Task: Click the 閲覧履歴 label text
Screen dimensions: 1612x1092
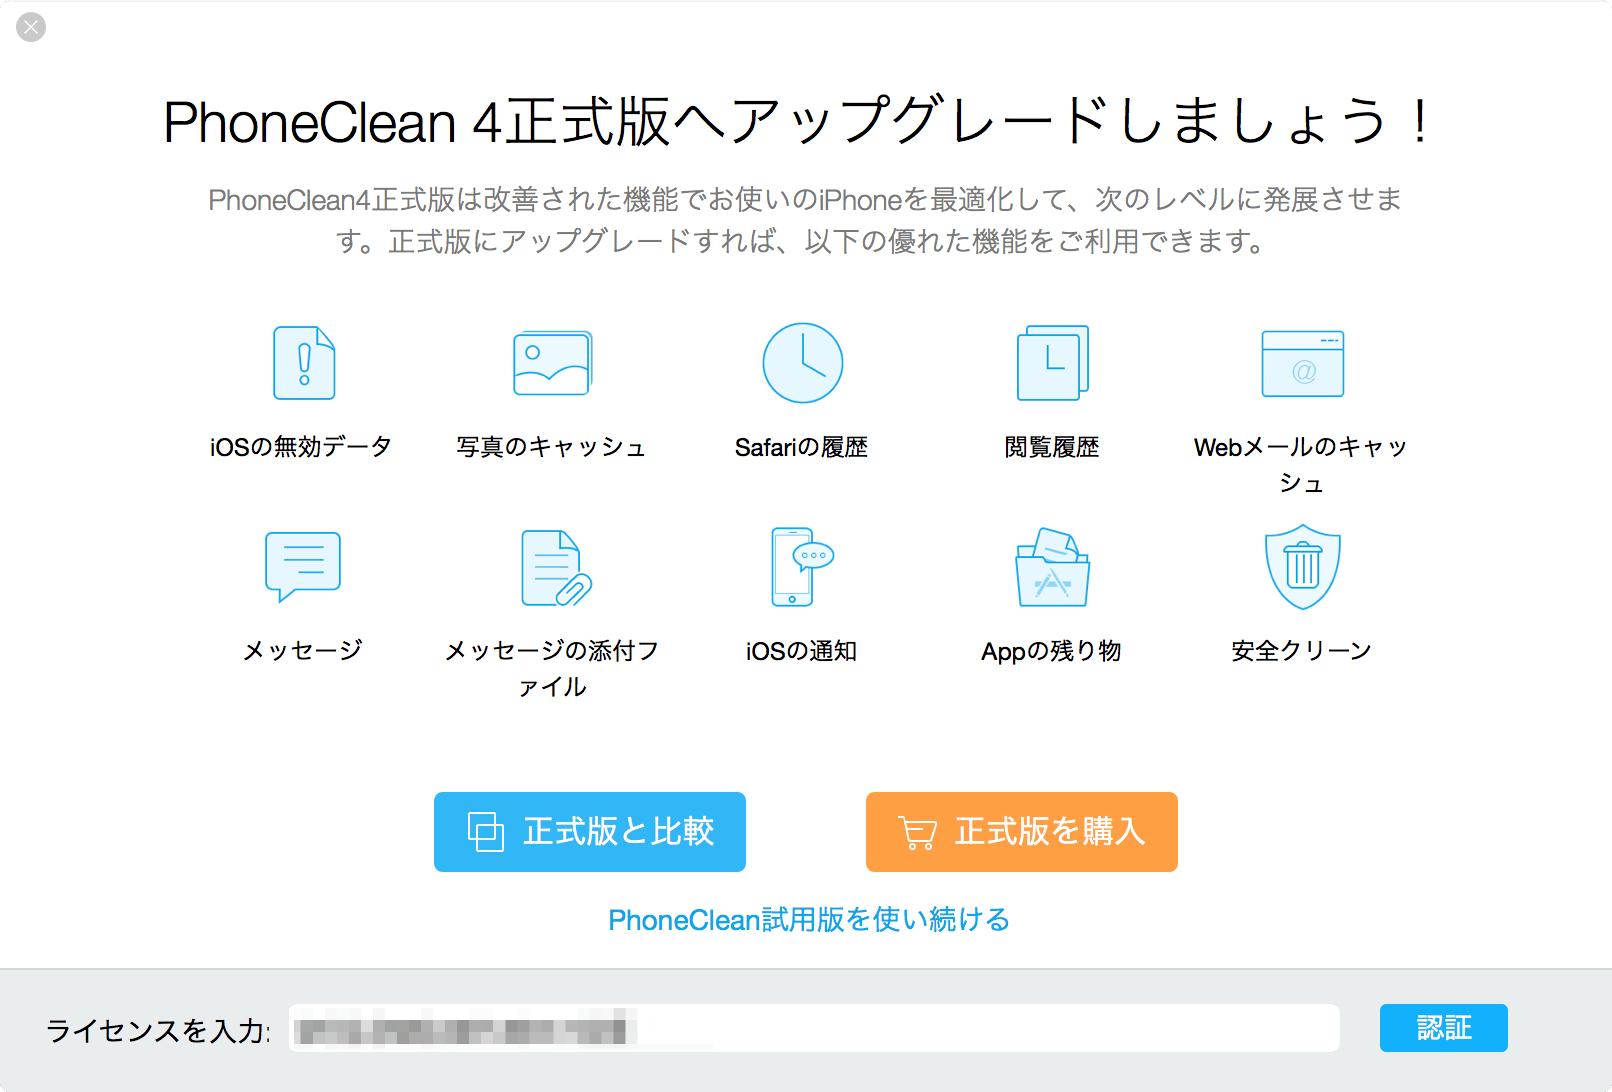Action: [x=1052, y=447]
